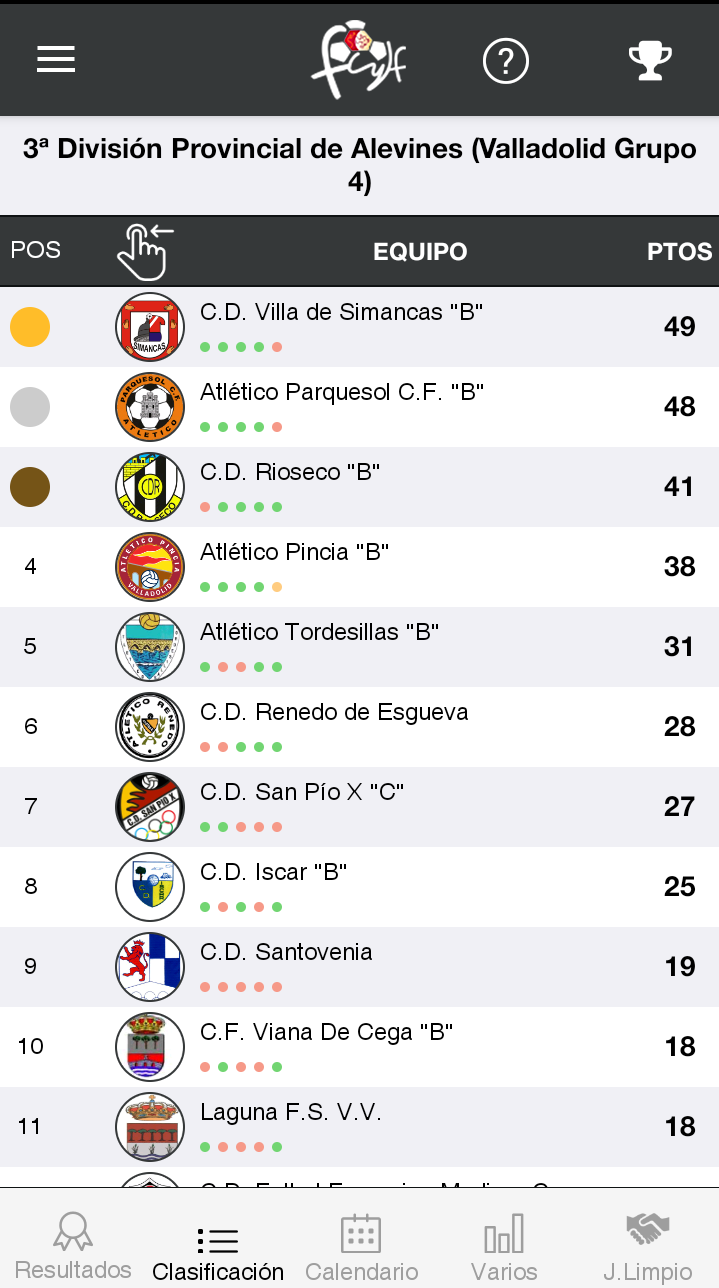Tap the PTOS column header
The height and width of the screenshot is (1288, 719).
pos(679,252)
